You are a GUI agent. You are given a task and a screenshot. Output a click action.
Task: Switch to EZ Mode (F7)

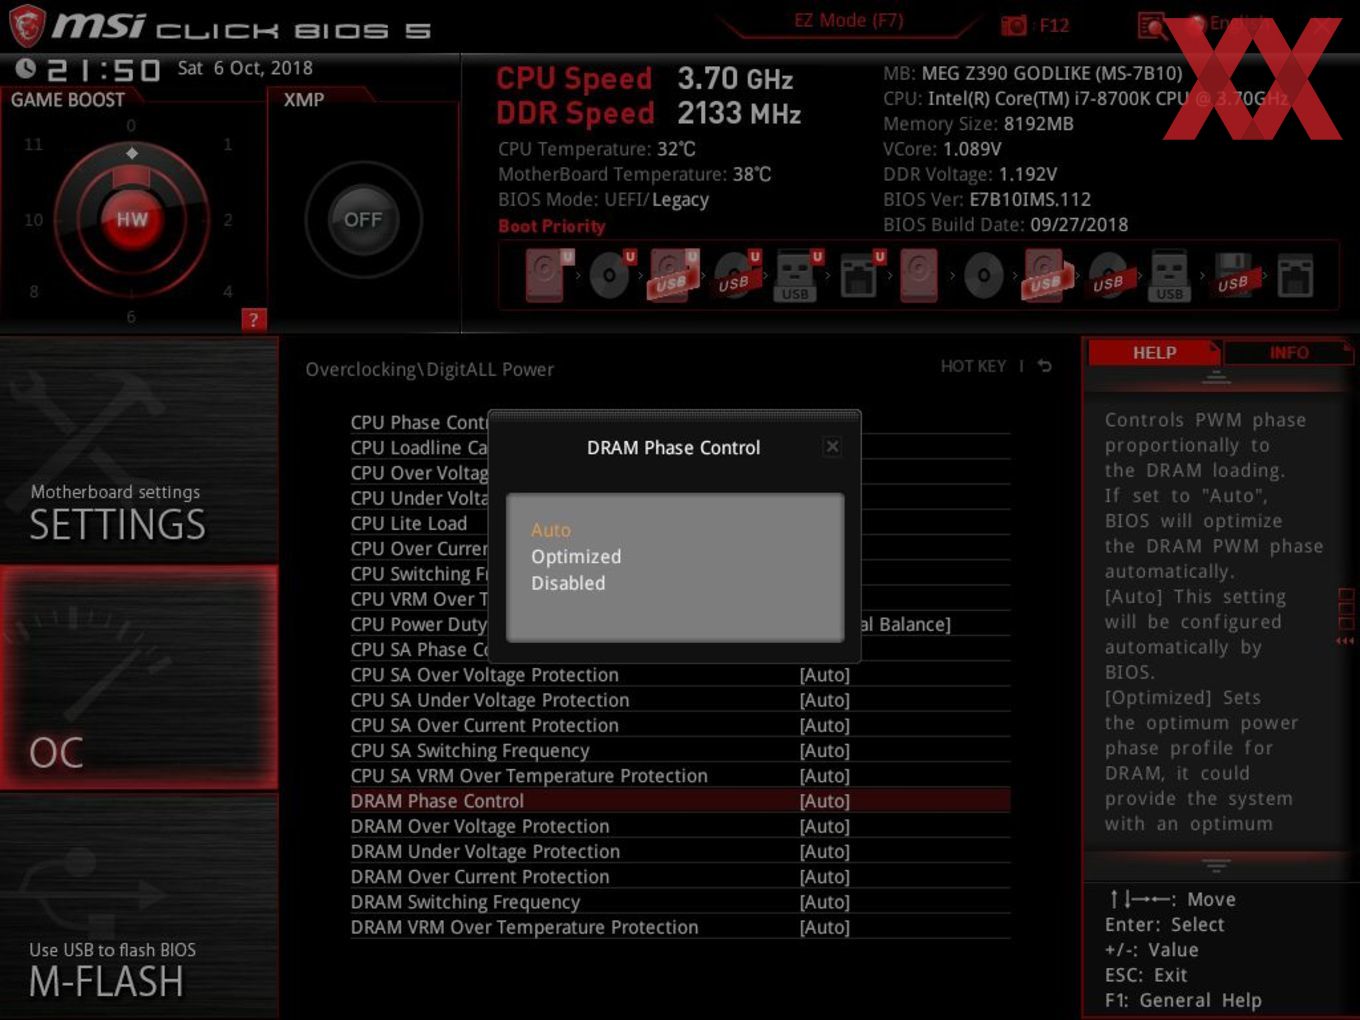849,20
